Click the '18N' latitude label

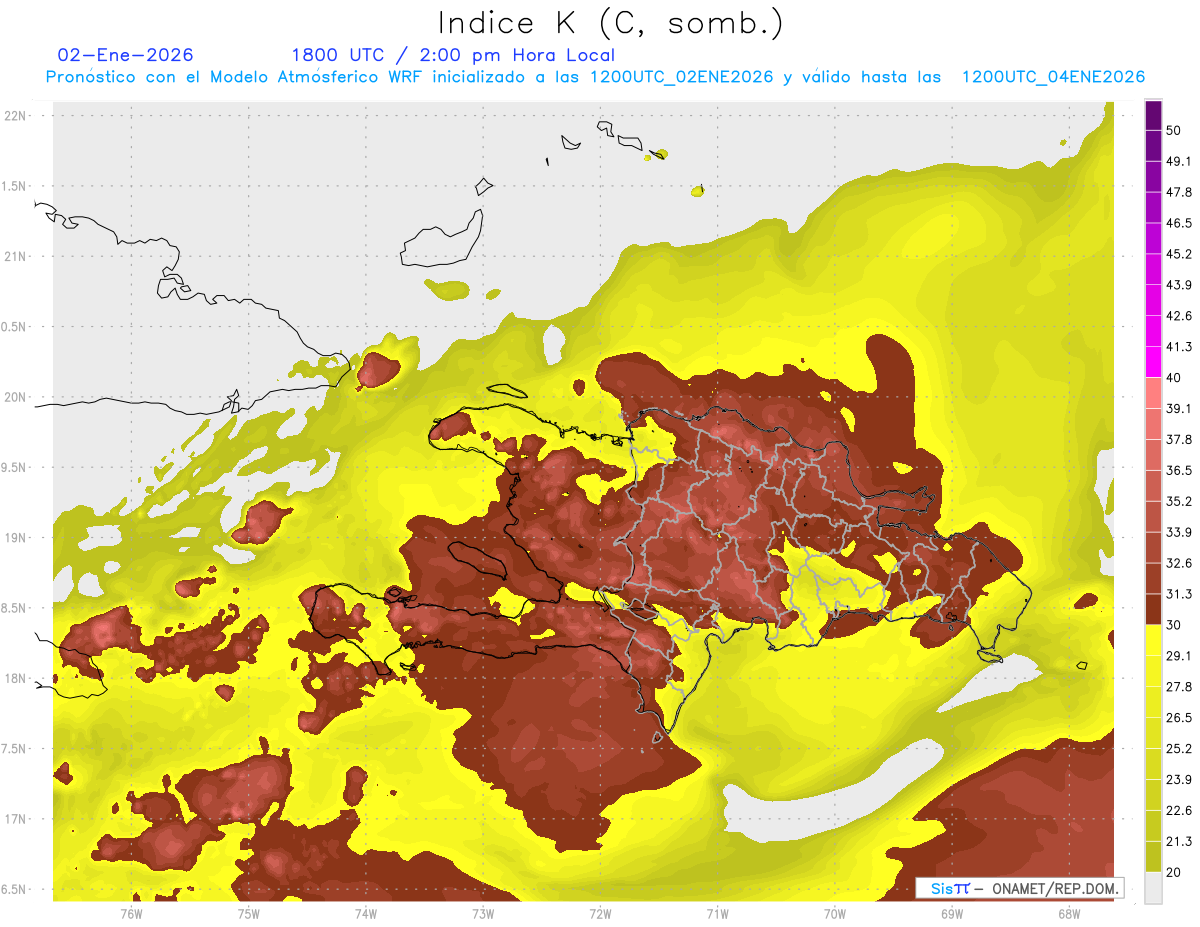(x=15, y=679)
